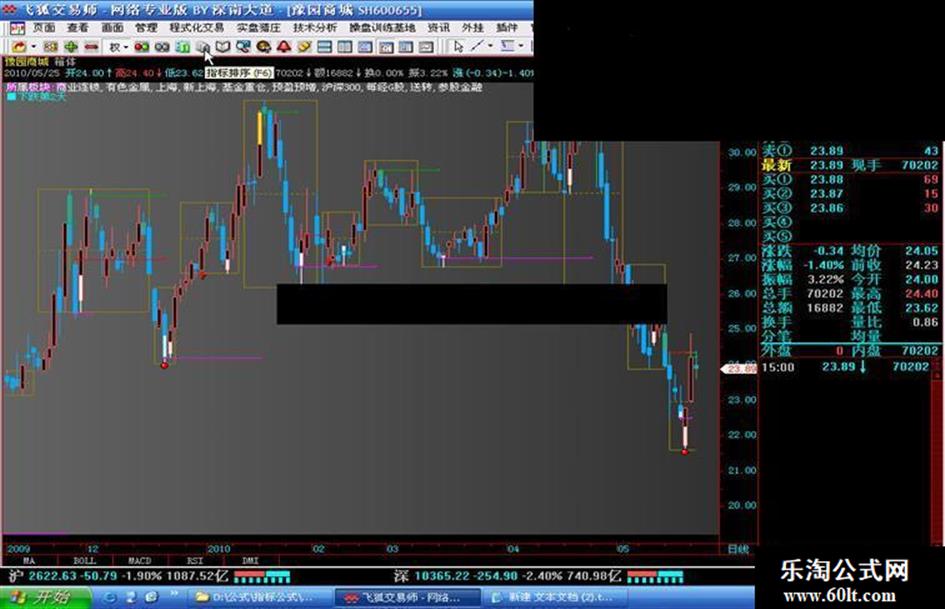The width and height of the screenshot is (945, 609).
Task: Click first quick-launch icon next to 开始
Action: 110,597
